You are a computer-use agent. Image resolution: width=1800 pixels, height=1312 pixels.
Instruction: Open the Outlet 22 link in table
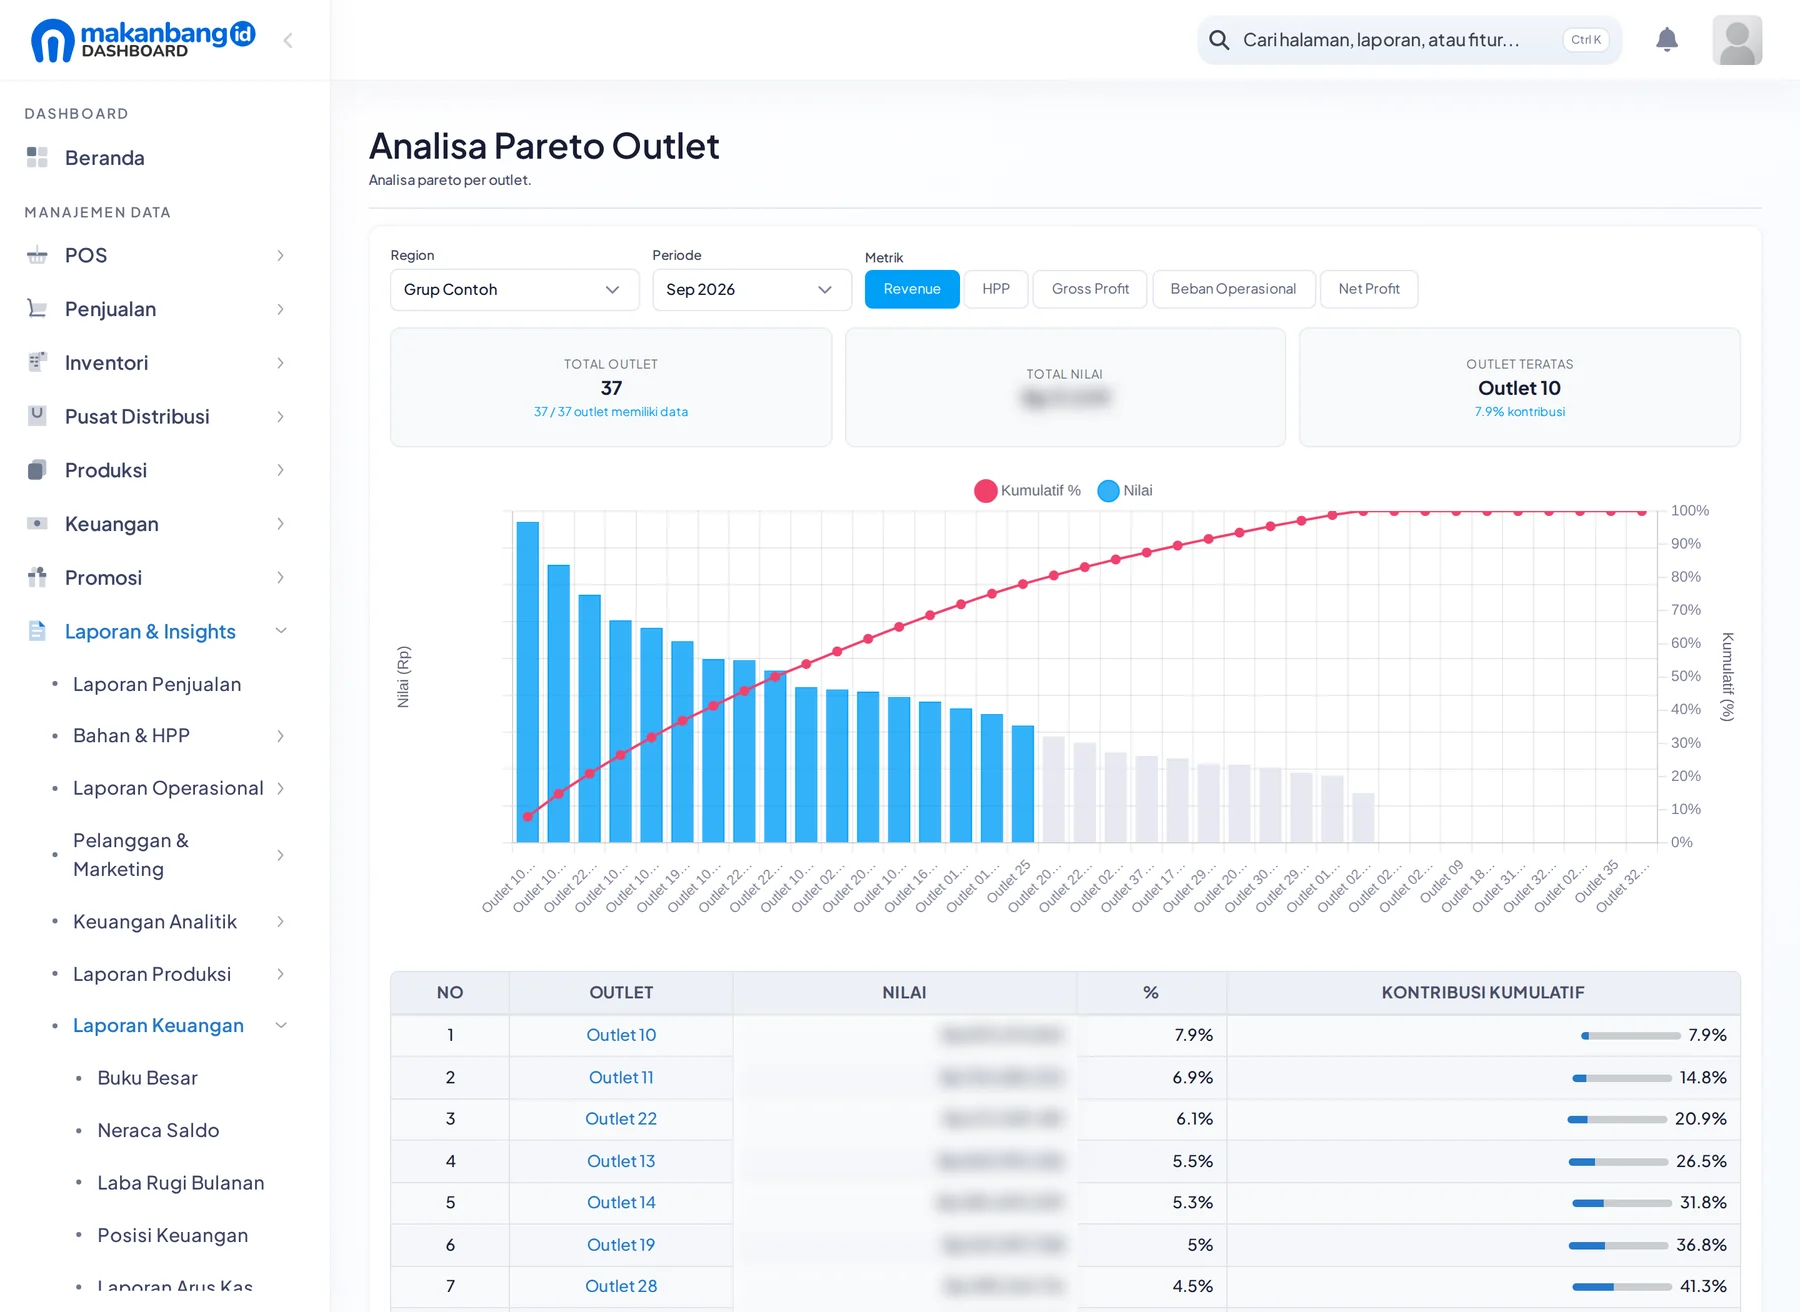click(x=621, y=1119)
